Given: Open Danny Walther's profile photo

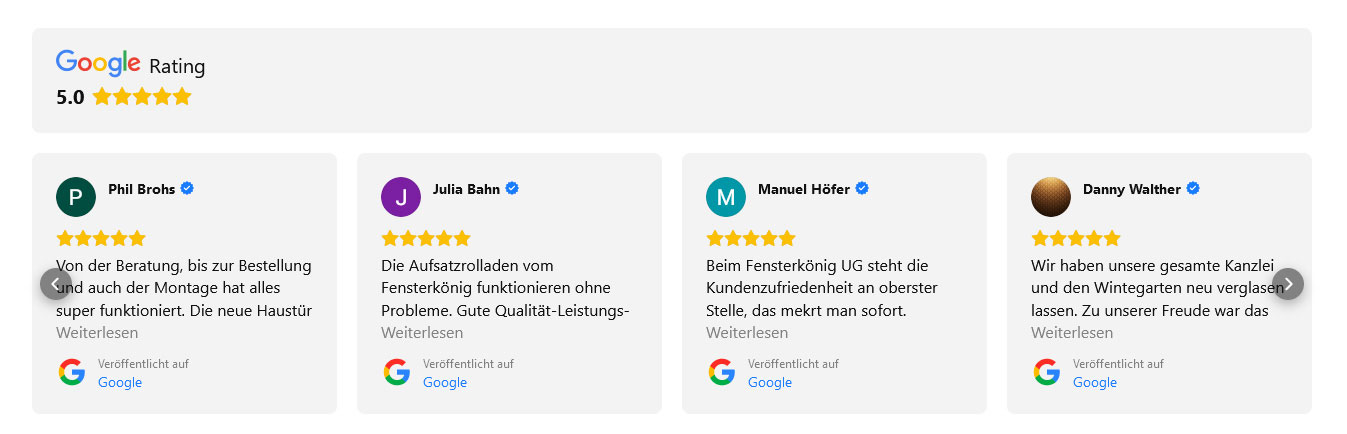Looking at the screenshot, I should click(x=1051, y=197).
